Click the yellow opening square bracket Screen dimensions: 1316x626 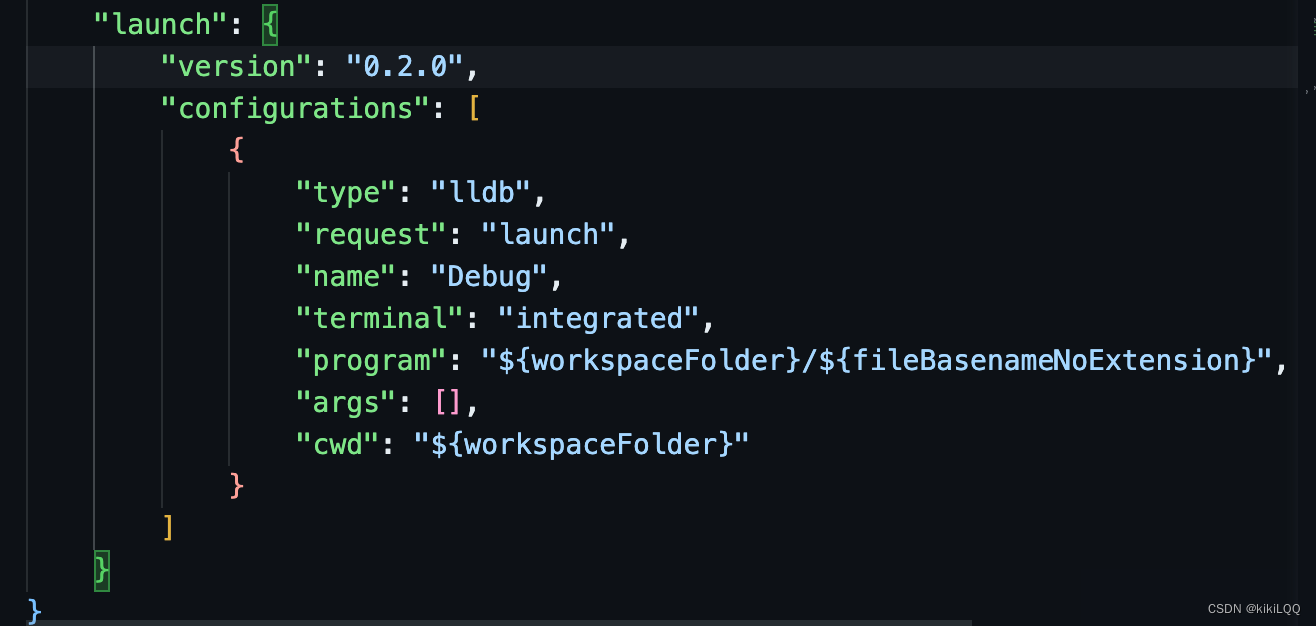point(473,108)
